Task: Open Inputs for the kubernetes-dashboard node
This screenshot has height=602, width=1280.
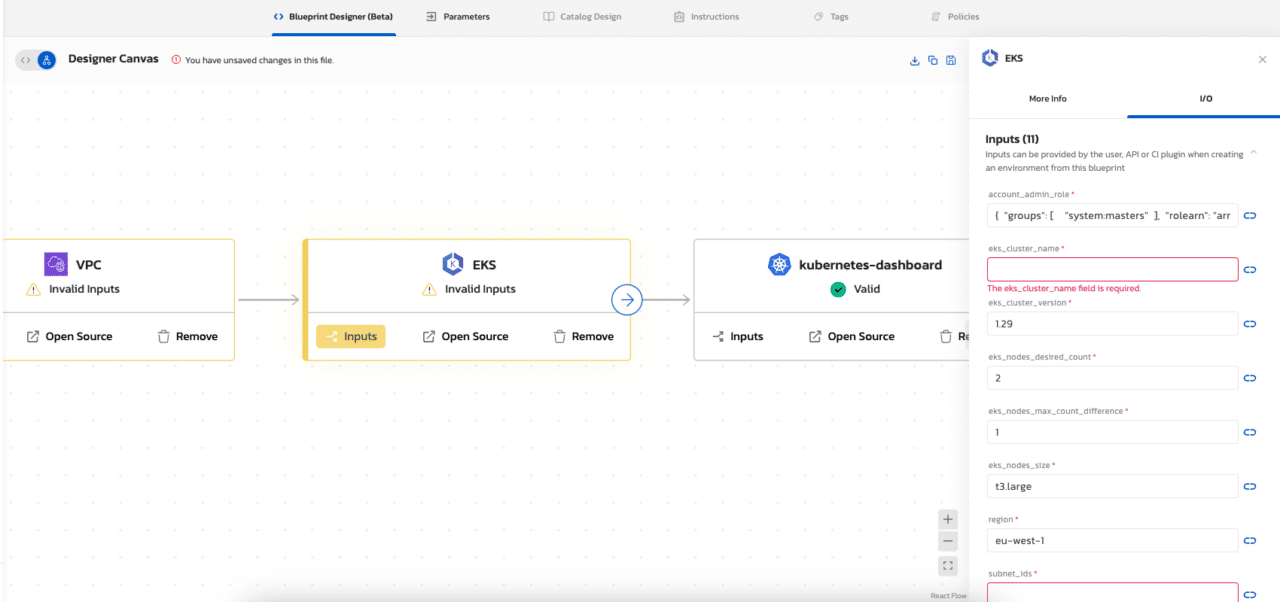Action: click(738, 336)
